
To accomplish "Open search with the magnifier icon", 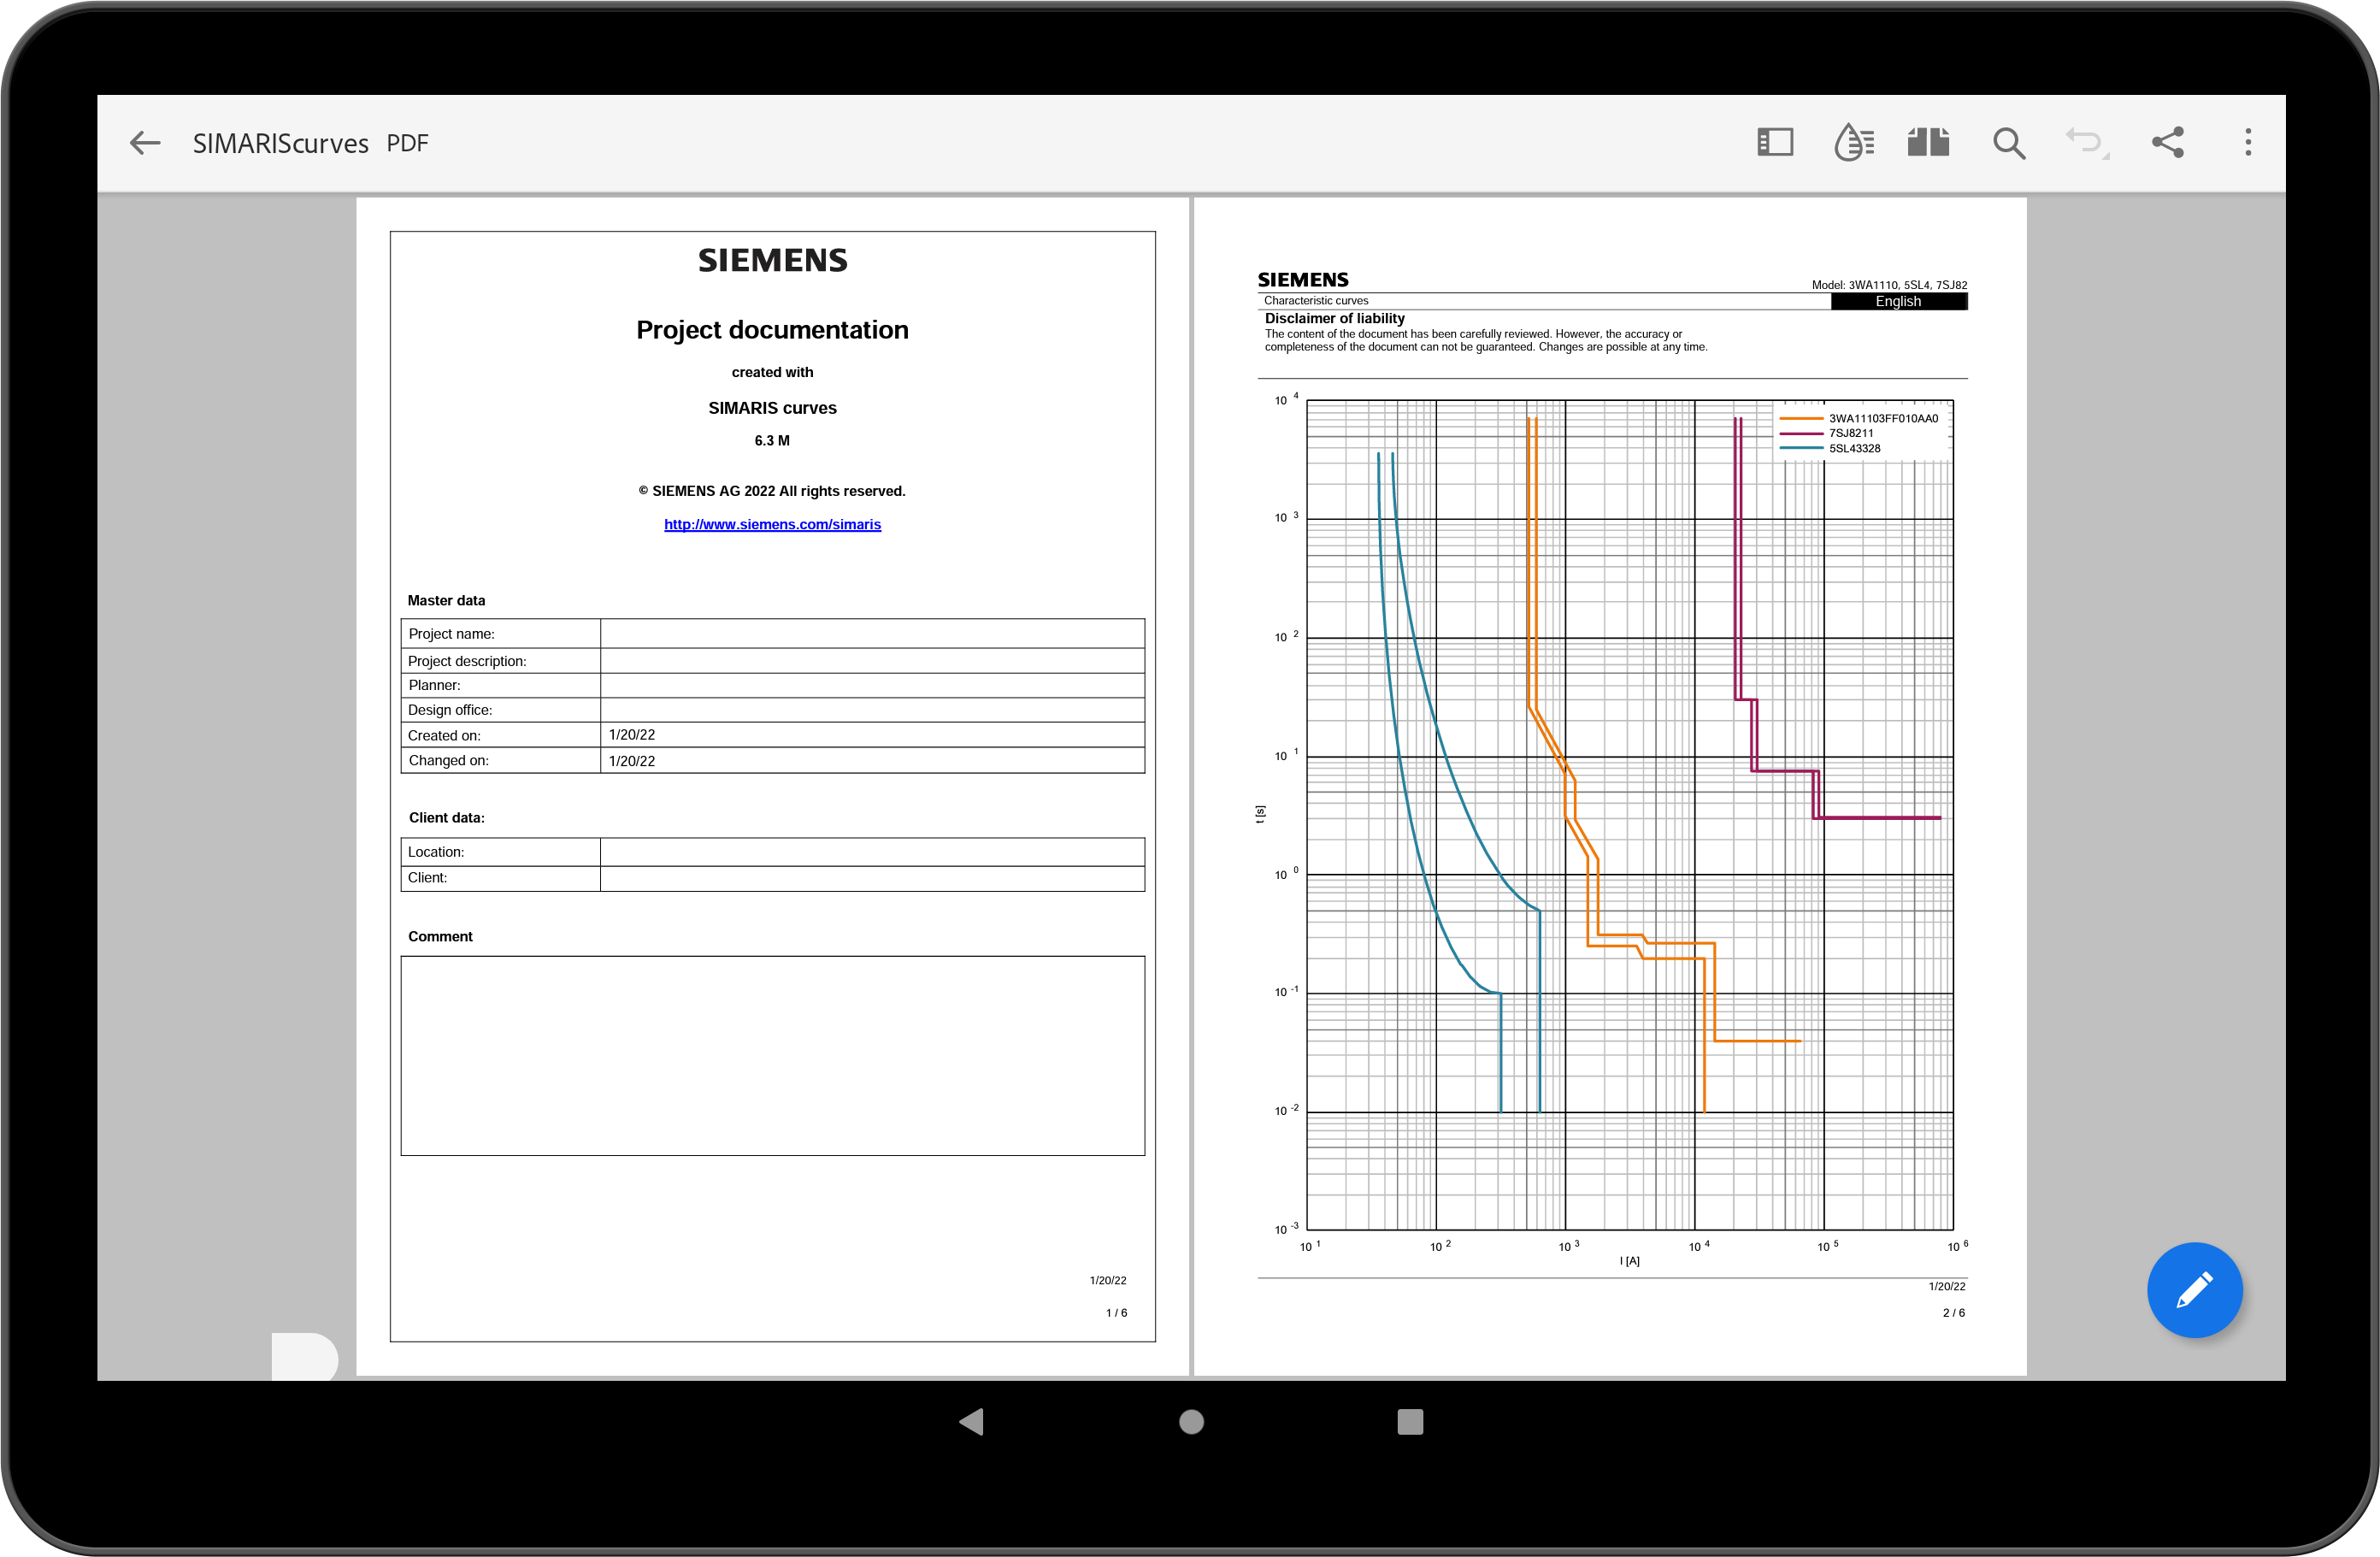I will (2008, 143).
